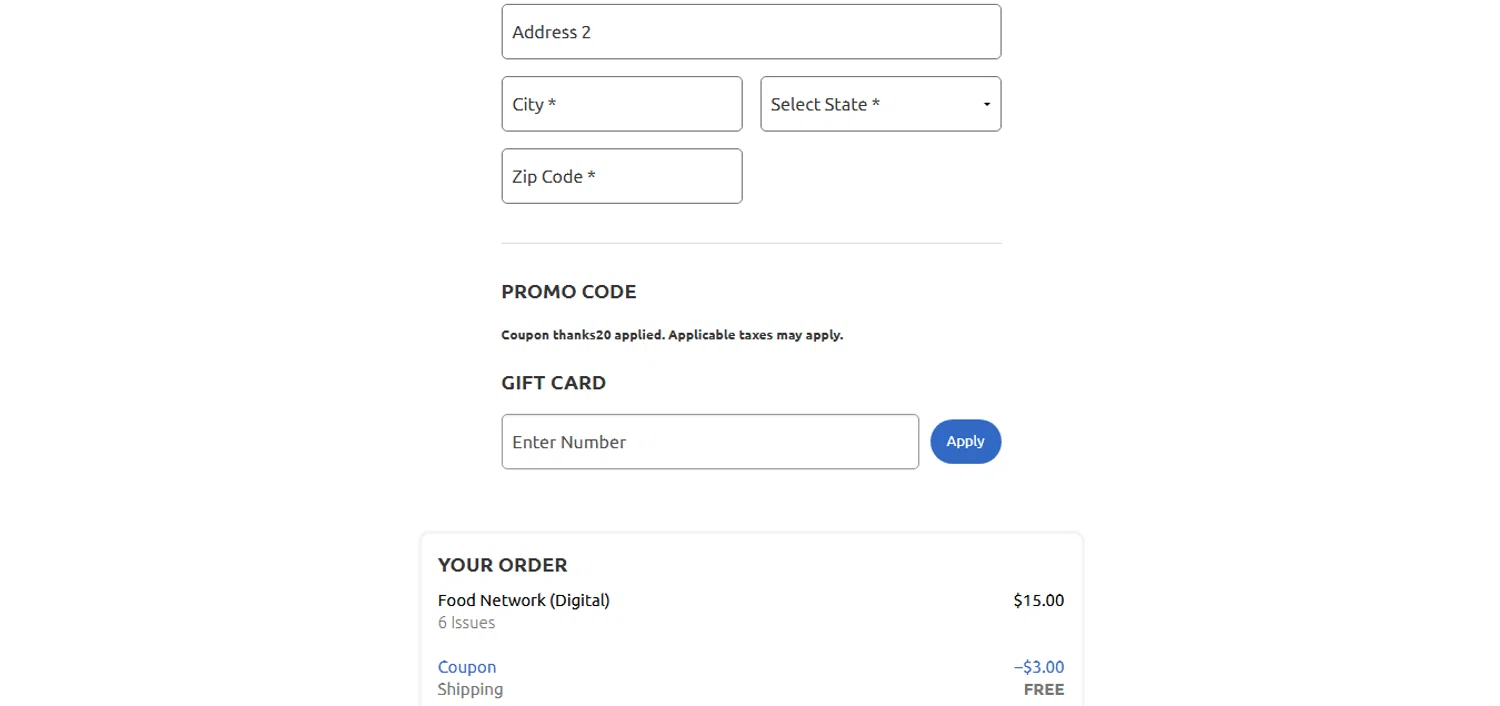The image size is (1500, 706).
Task: Click the PROMO CODE heading
Action: (568, 292)
